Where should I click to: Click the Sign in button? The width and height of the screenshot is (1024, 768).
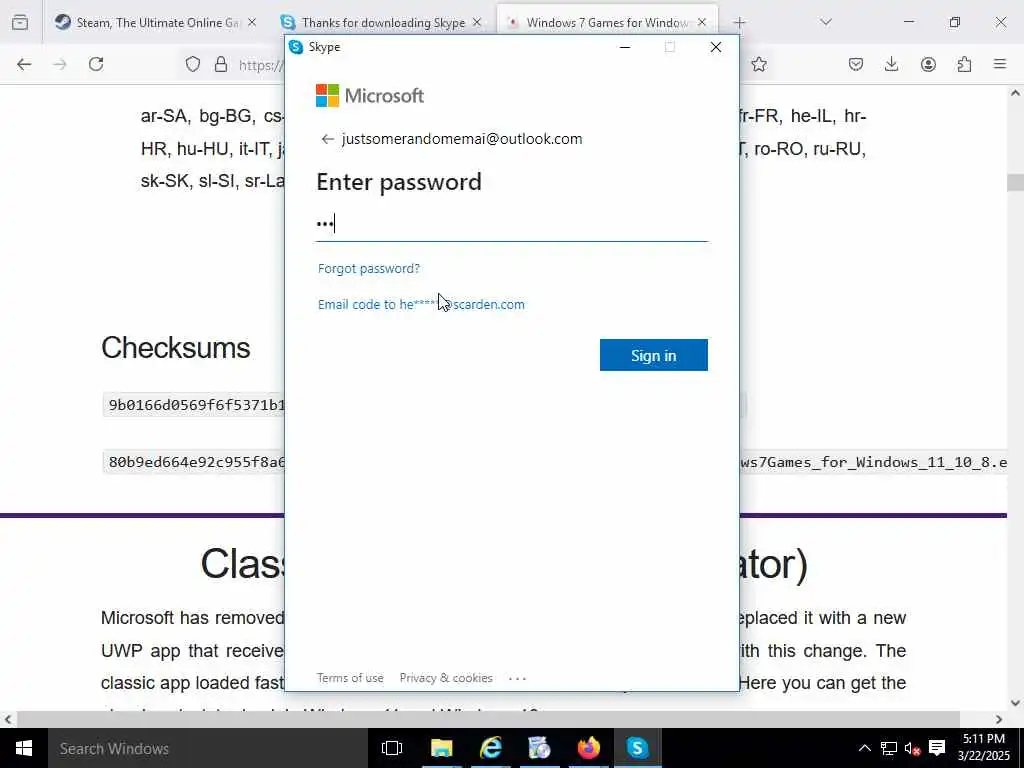pos(653,355)
